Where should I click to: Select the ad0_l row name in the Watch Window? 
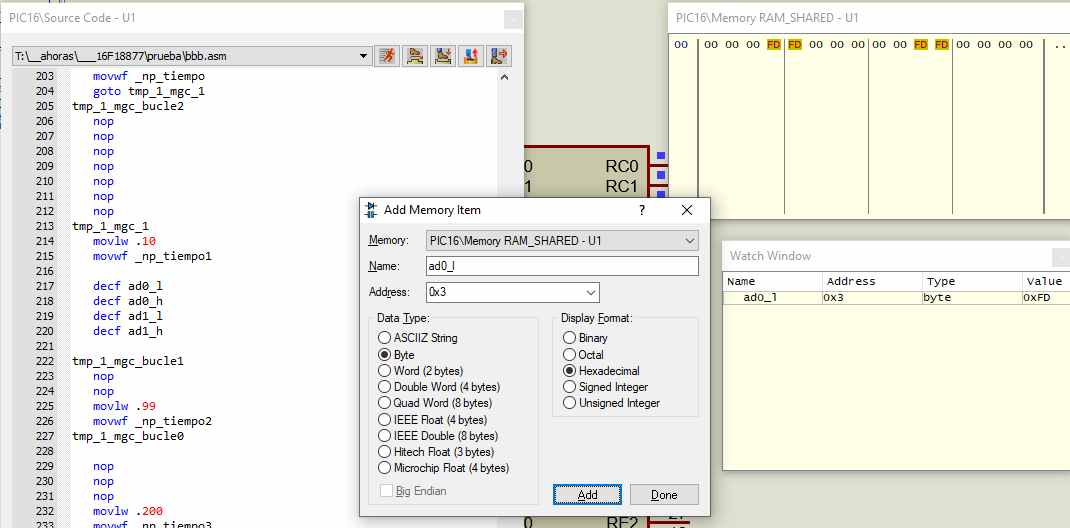(762, 297)
